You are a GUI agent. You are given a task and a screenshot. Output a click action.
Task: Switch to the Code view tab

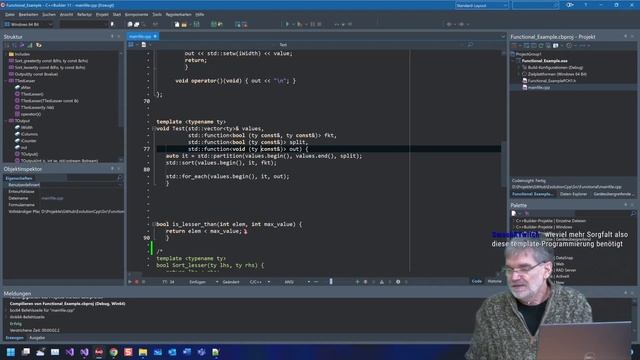(x=476, y=281)
